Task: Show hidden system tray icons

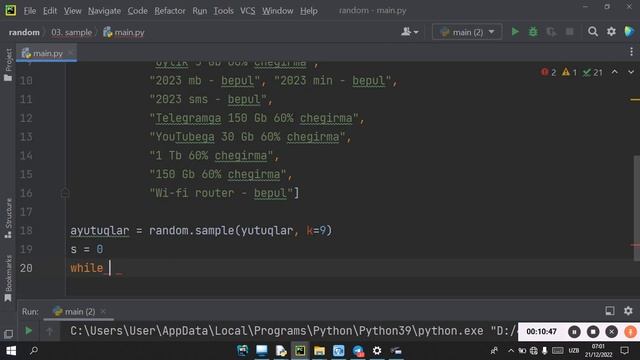Action: [511, 351]
